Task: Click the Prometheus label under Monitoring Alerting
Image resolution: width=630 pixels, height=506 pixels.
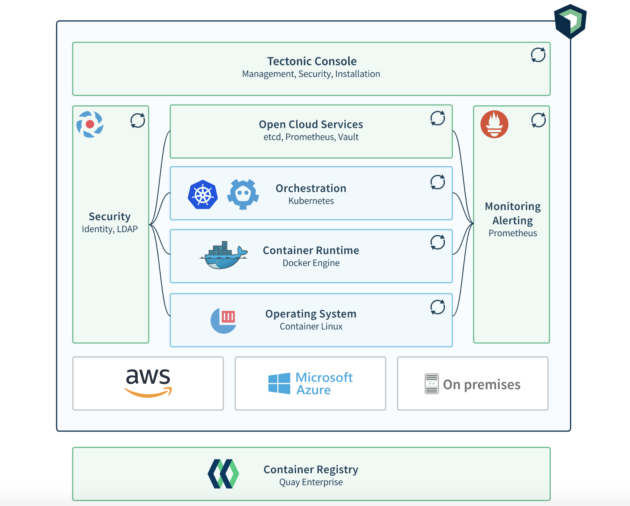Action: tap(513, 233)
